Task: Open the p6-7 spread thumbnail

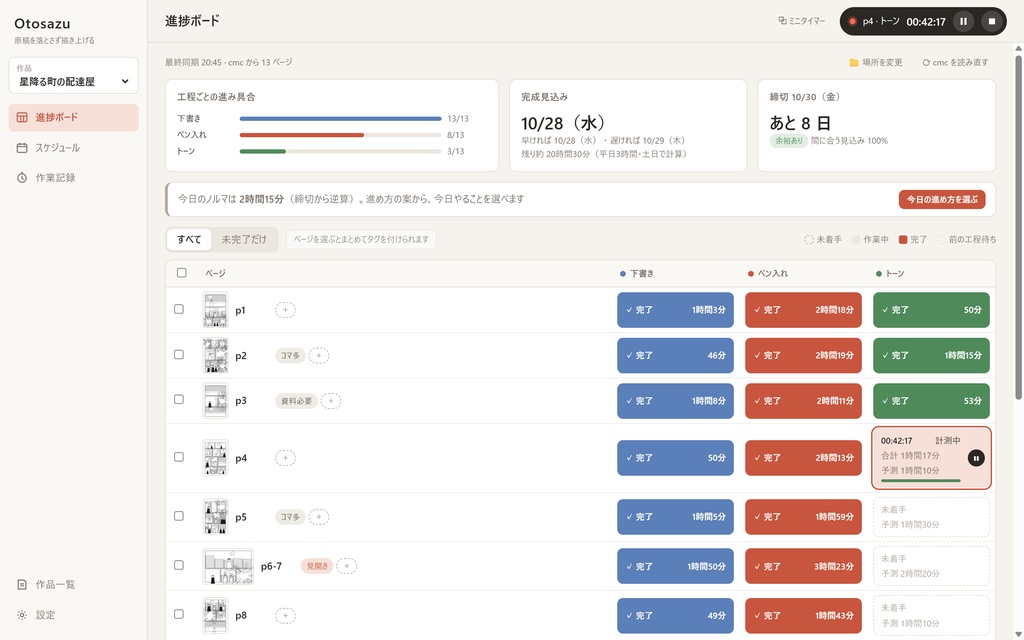Action: coord(228,566)
